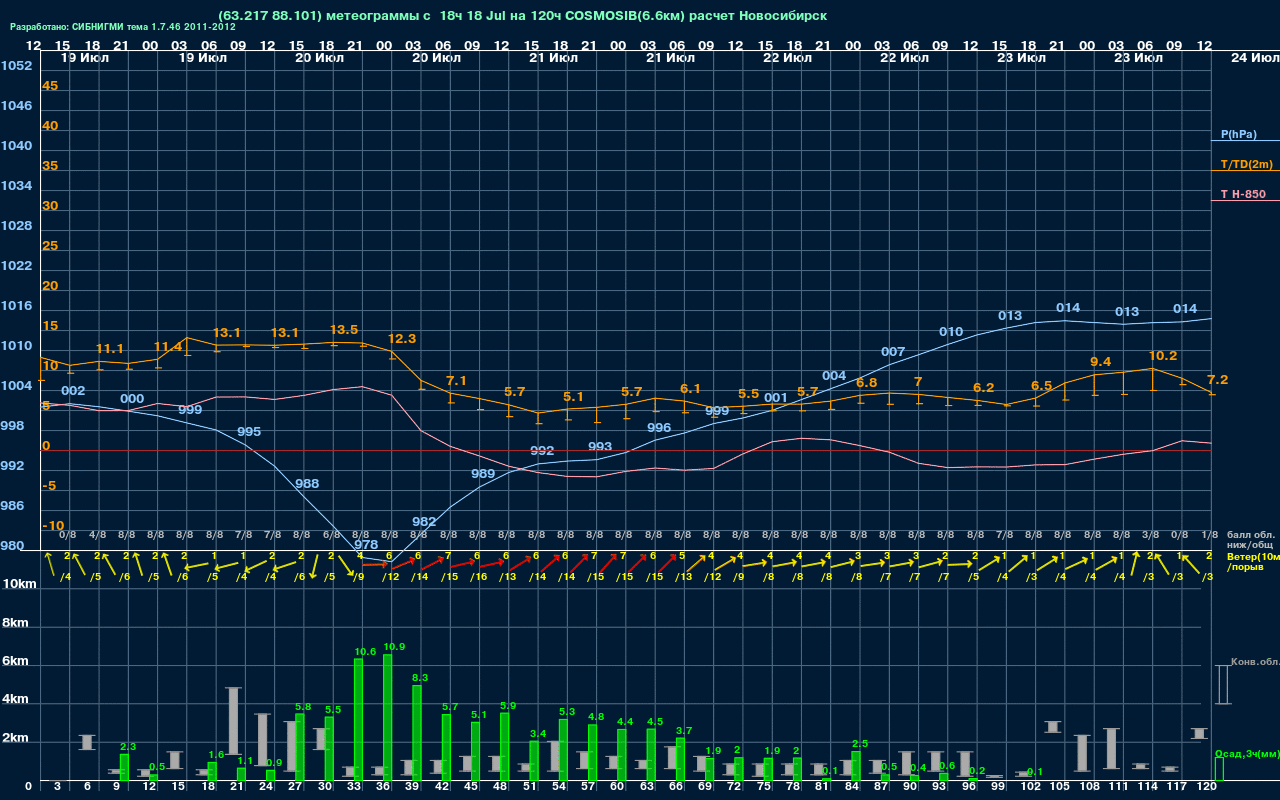Image resolution: width=1280 pixels, height=800 pixels.
Task: Click the pressure value 010
Action: [x=951, y=332]
